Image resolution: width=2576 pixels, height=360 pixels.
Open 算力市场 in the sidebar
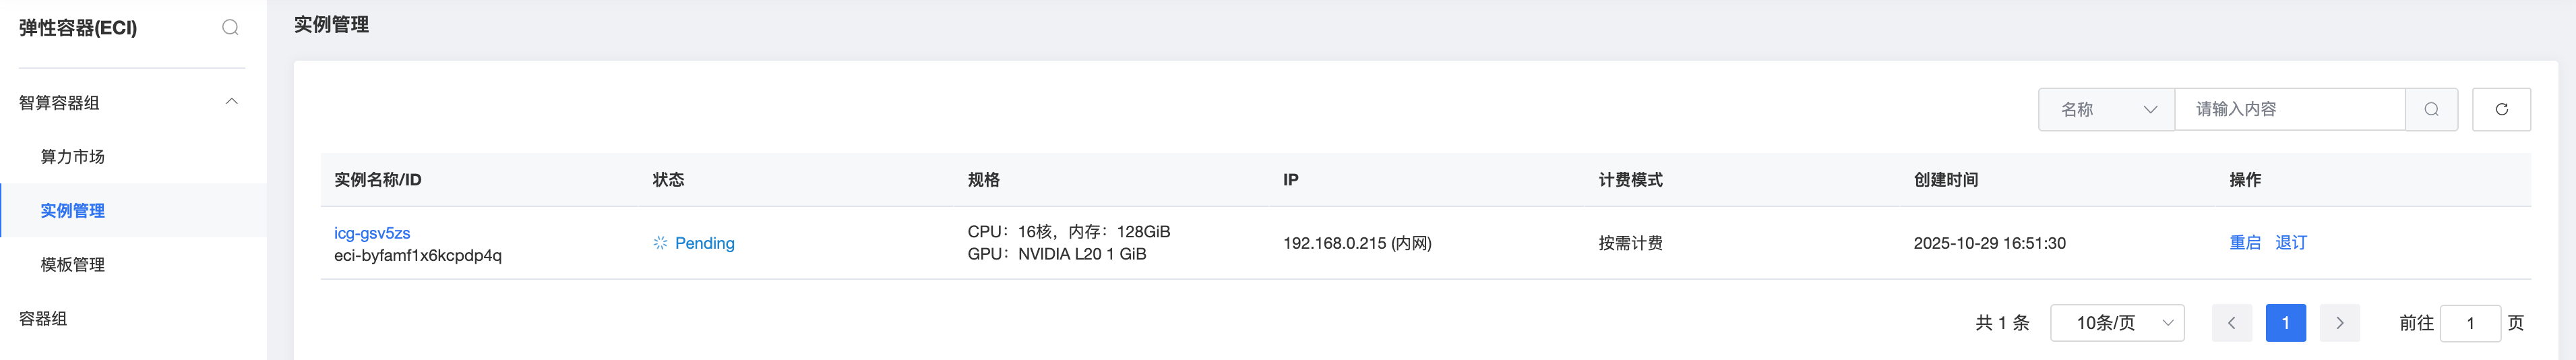tap(73, 157)
